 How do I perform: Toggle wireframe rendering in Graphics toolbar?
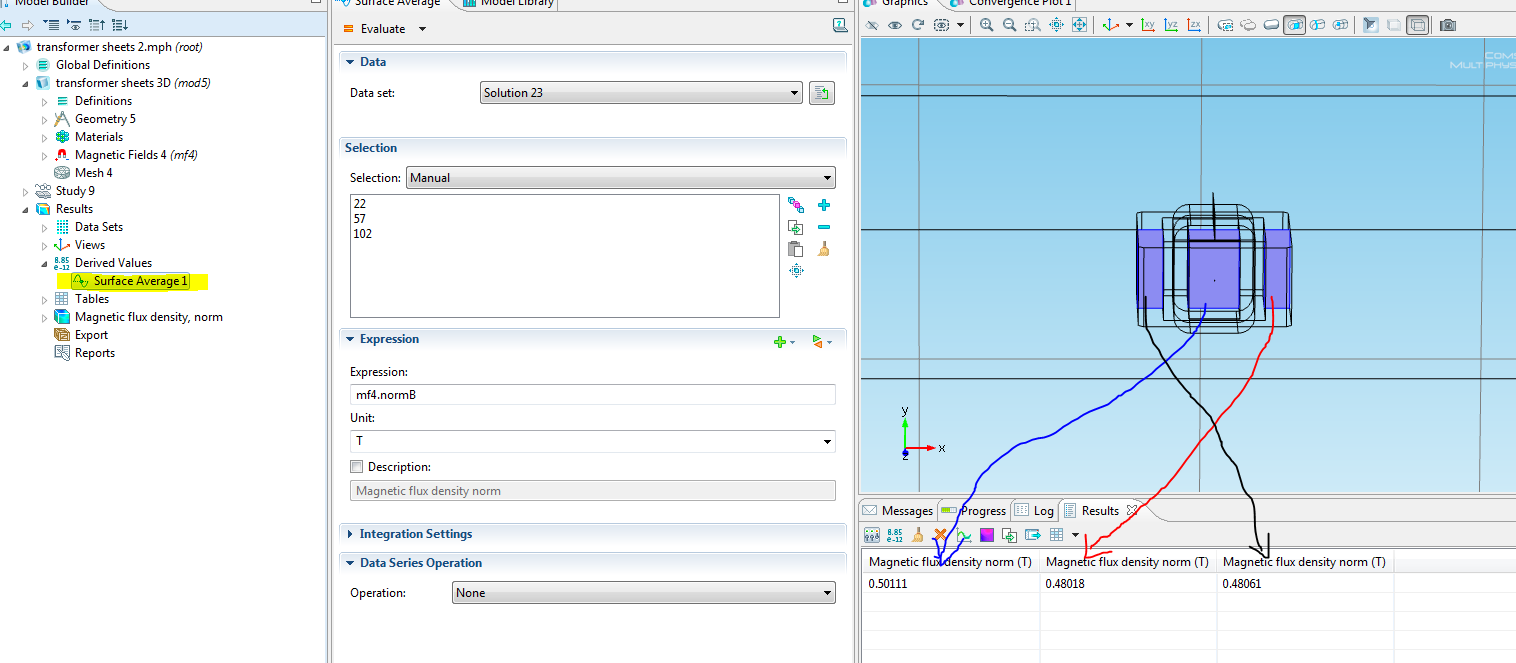pyautogui.click(x=1417, y=25)
